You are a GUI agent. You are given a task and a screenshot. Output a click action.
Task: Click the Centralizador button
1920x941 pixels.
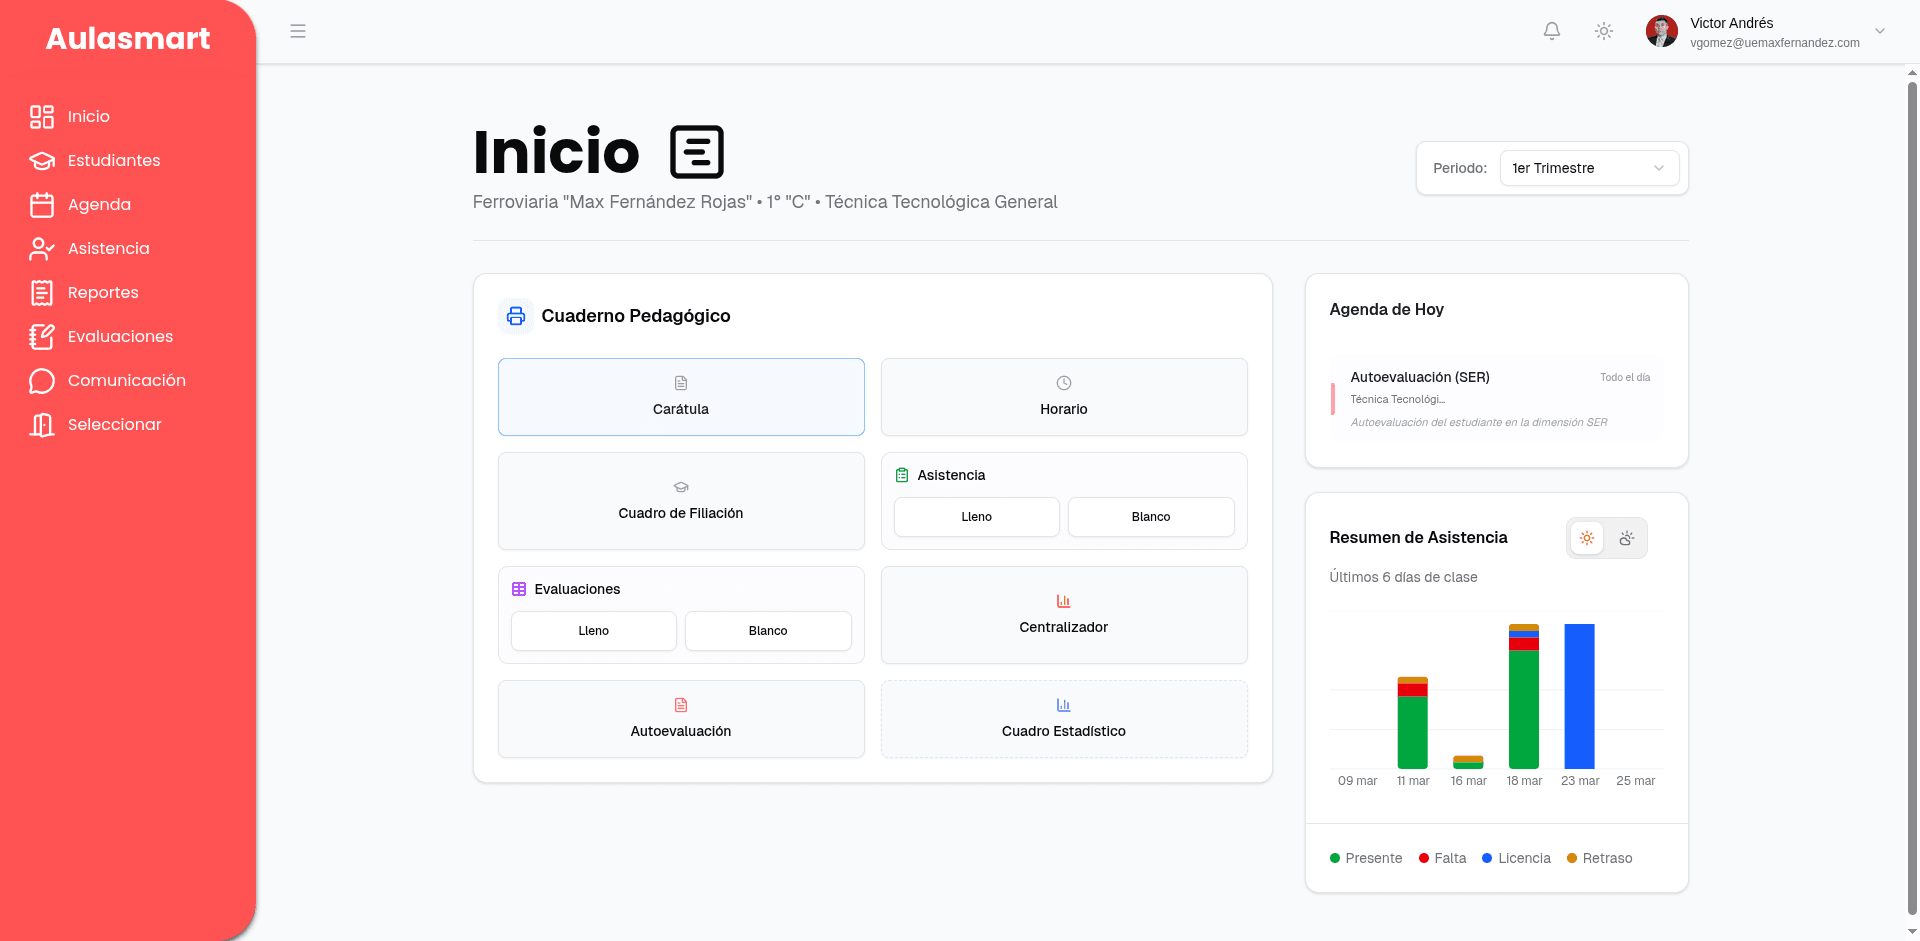coord(1064,615)
